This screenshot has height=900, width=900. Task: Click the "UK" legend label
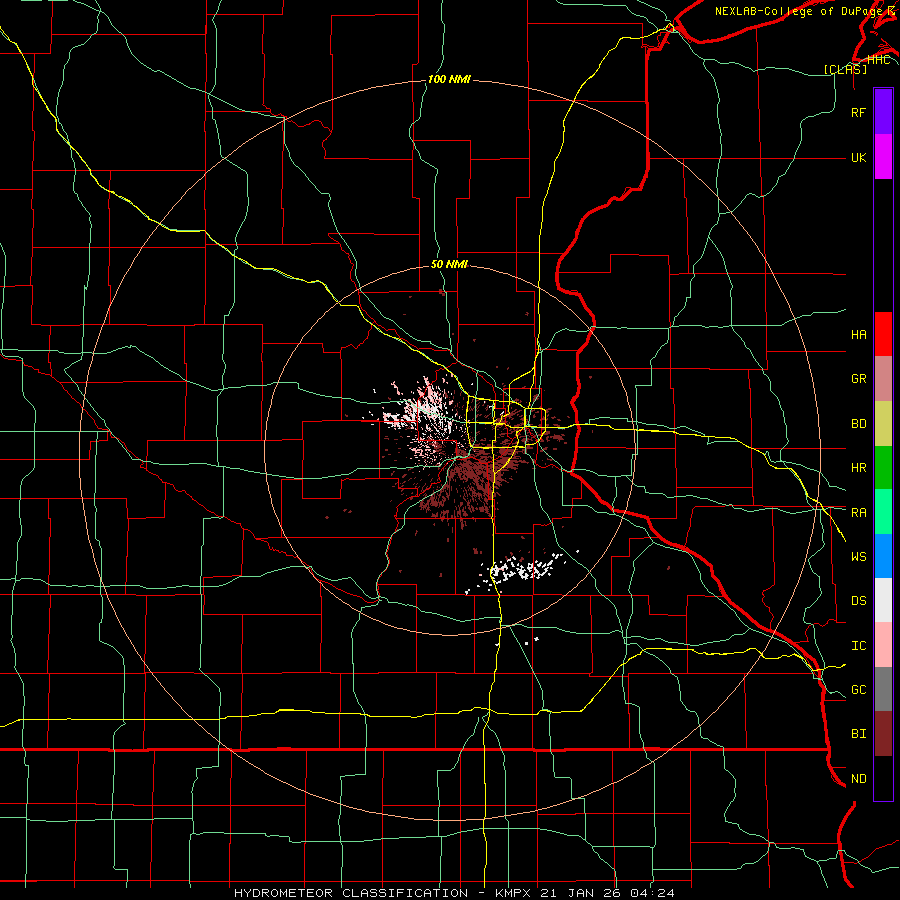[x=858, y=157]
